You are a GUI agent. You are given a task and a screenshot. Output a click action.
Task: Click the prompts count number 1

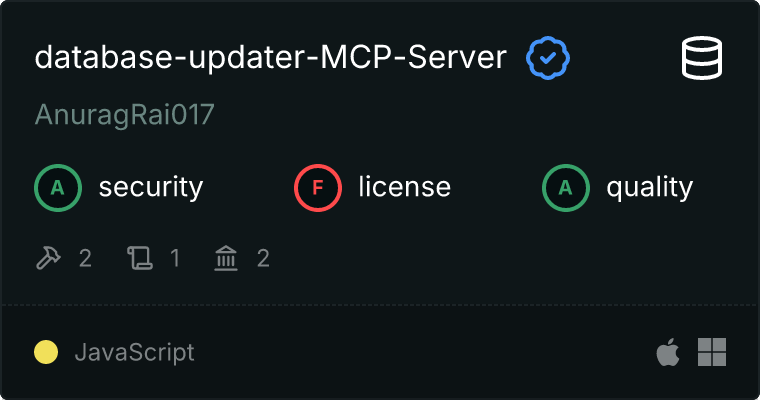pos(175,258)
